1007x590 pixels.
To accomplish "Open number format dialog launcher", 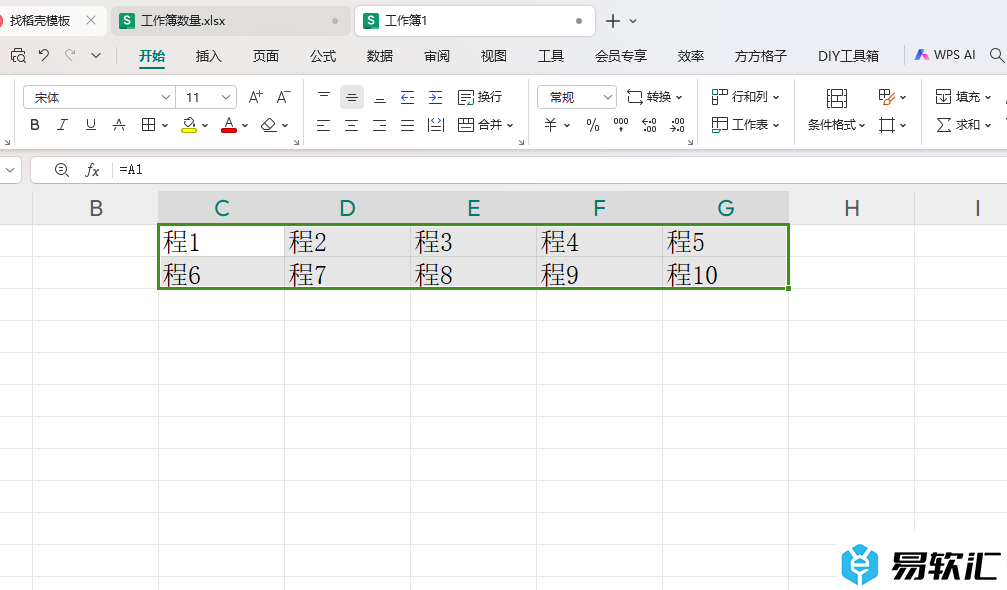I will pyautogui.click(x=690, y=143).
